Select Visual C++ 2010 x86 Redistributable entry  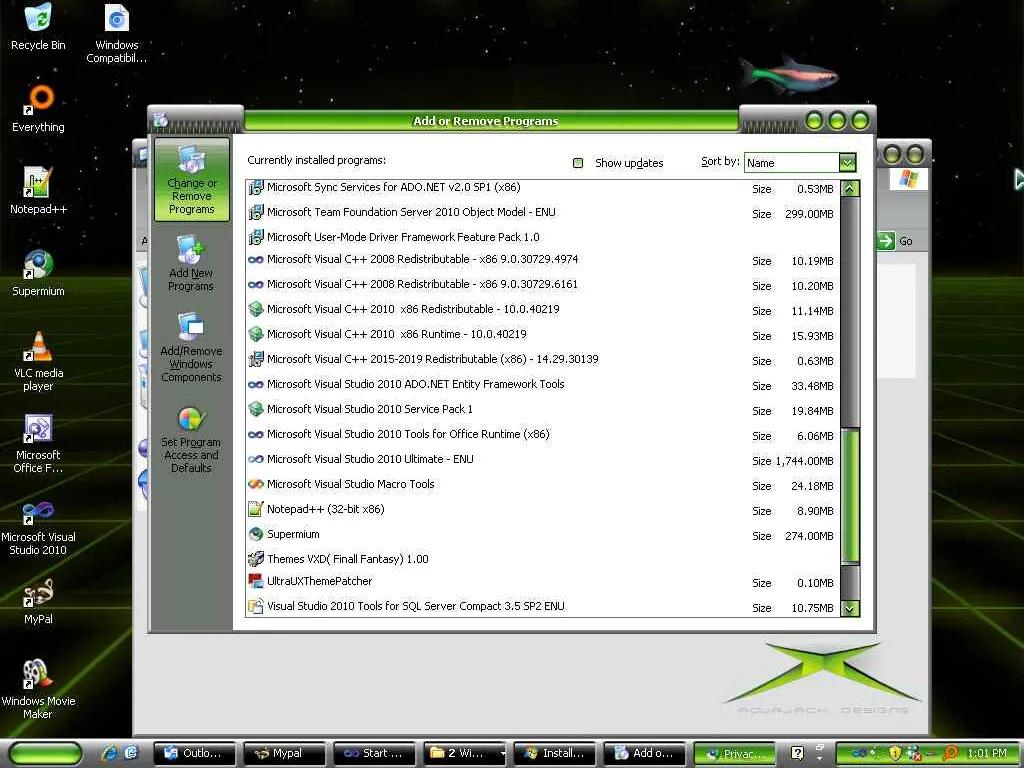tap(542, 310)
